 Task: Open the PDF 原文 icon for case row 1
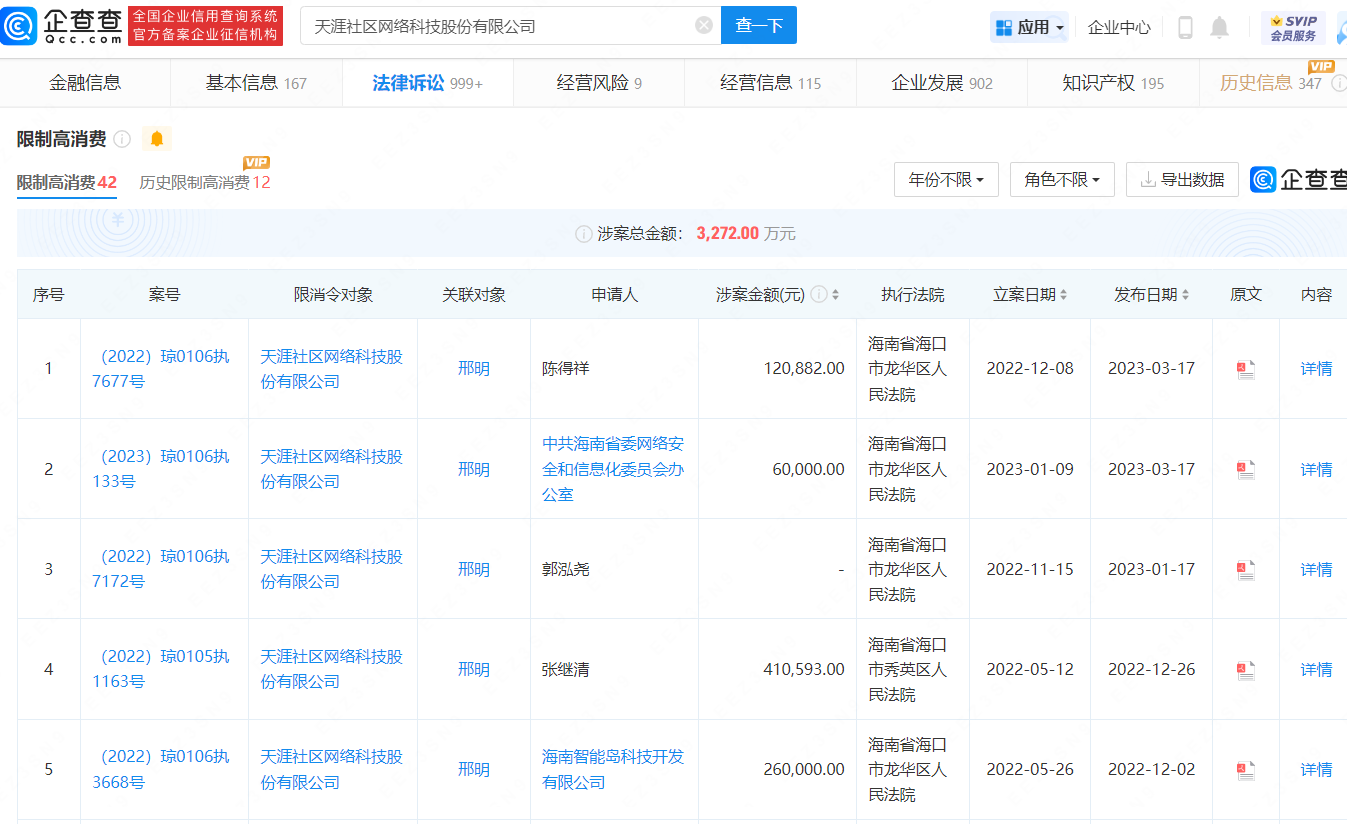coord(1245,368)
